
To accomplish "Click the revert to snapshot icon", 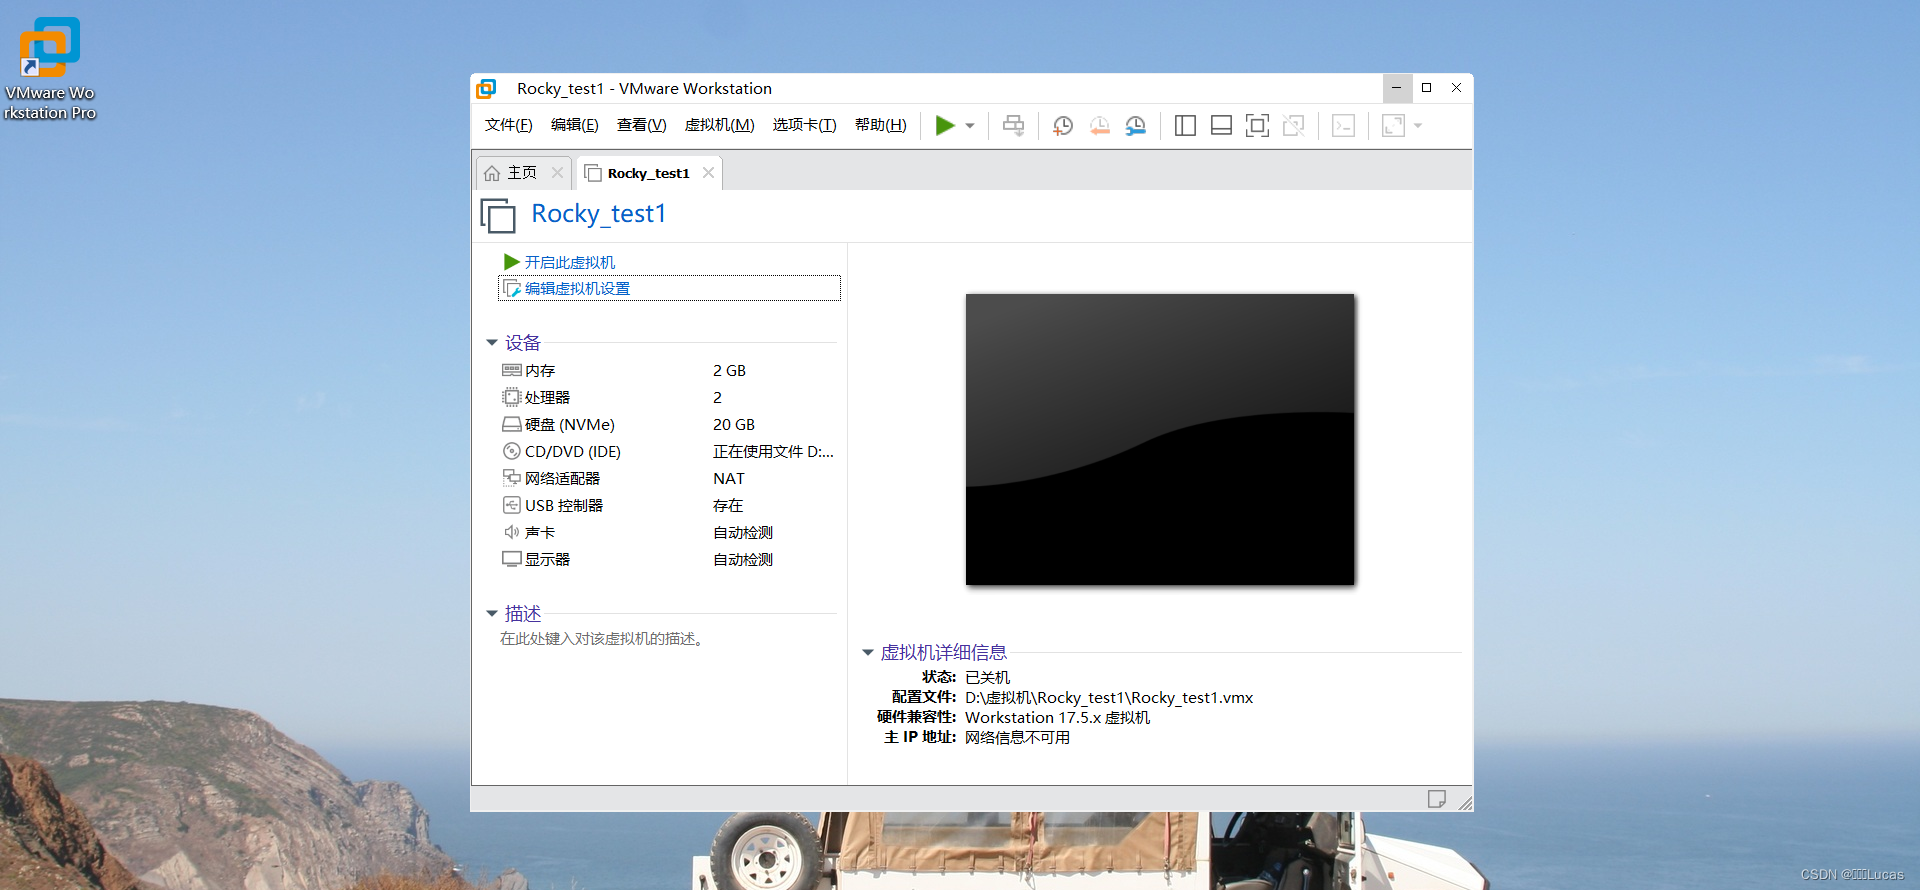I will tap(1099, 125).
